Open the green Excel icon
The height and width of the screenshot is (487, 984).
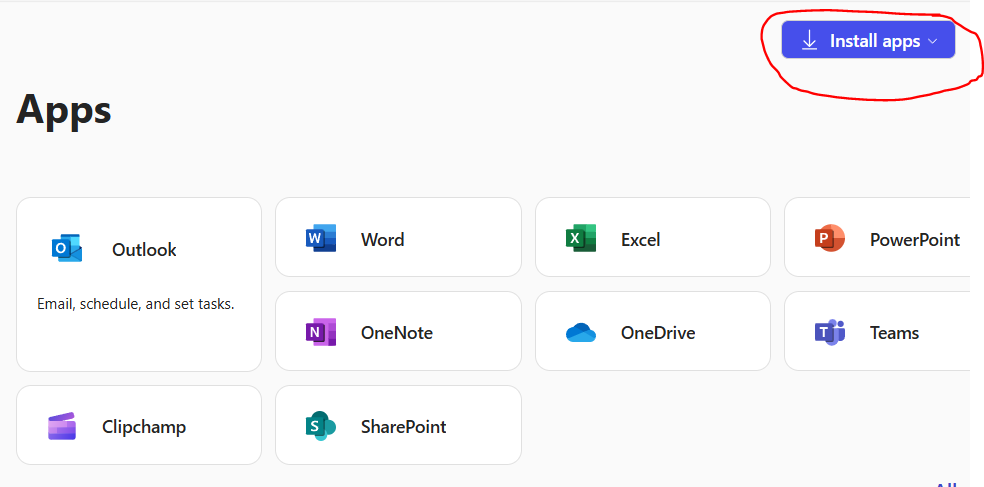(580, 238)
